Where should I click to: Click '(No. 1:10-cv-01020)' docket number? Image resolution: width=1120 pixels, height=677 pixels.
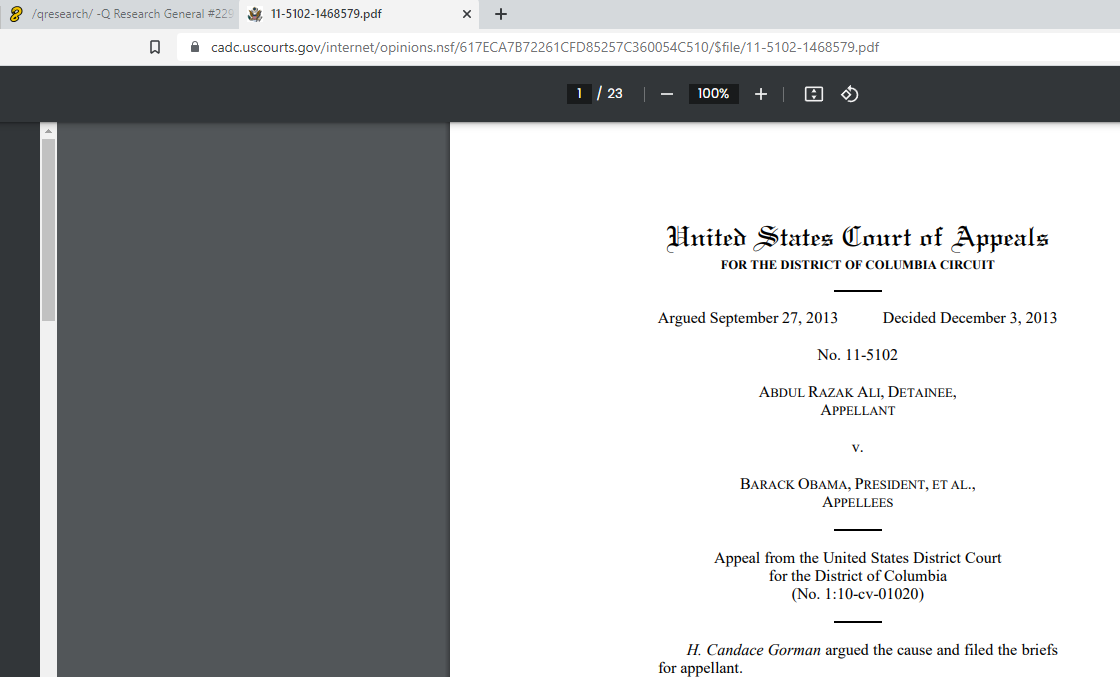[857, 594]
